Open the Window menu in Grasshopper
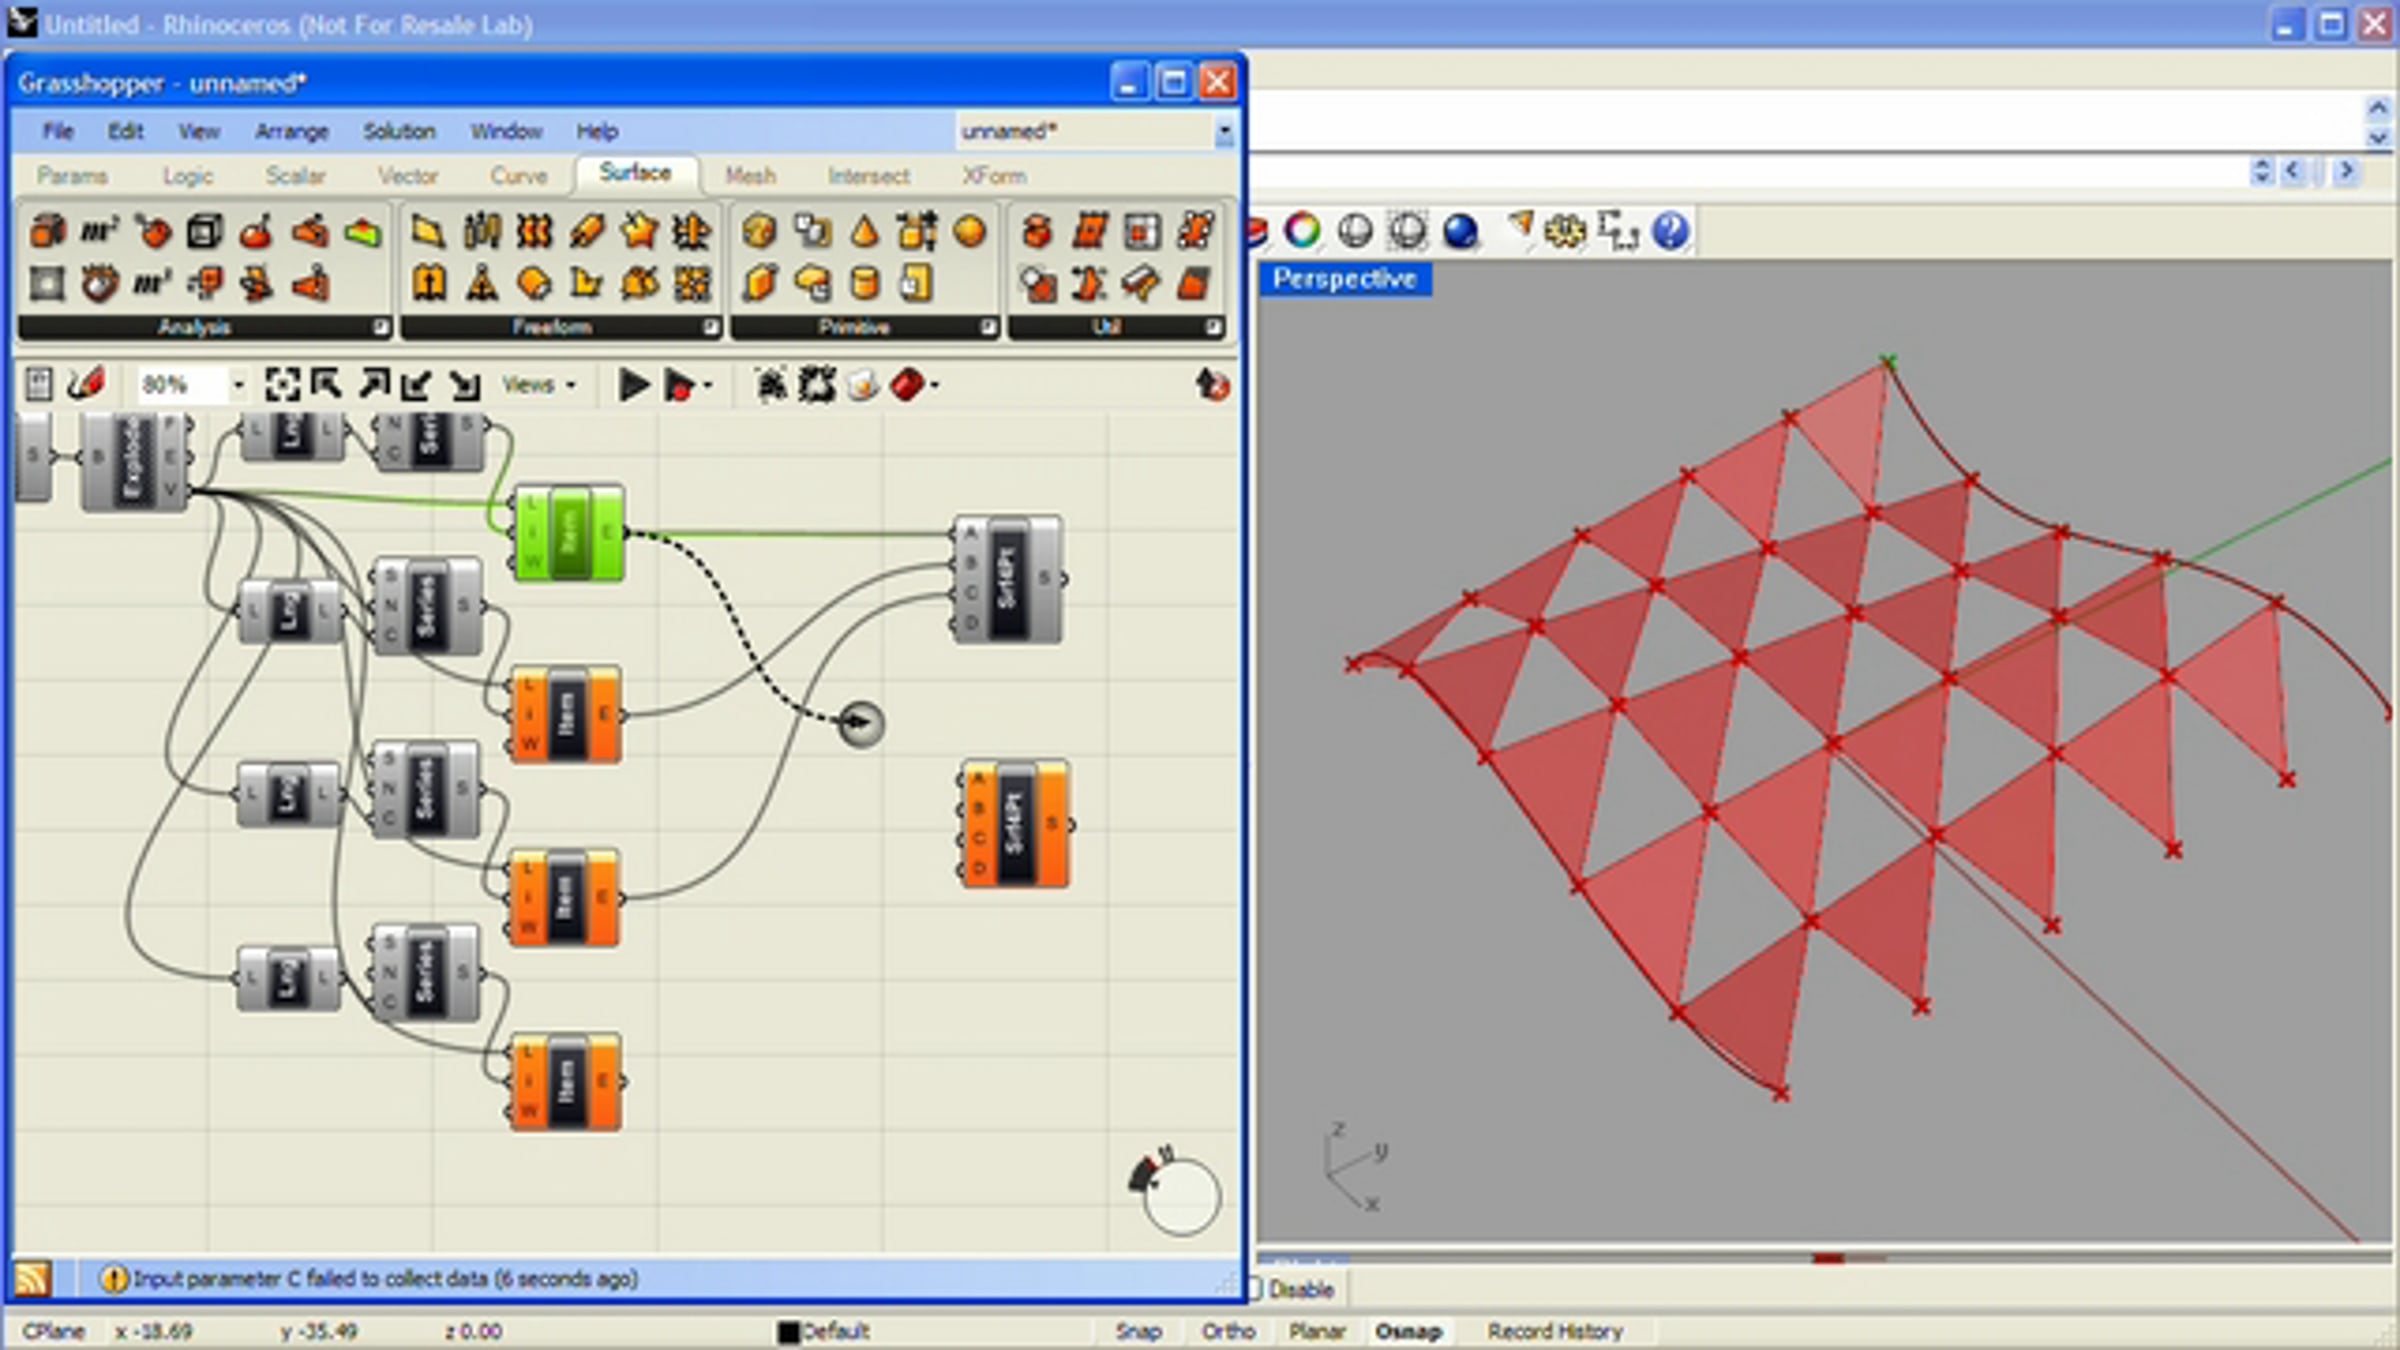This screenshot has width=2400, height=1350. [x=506, y=131]
